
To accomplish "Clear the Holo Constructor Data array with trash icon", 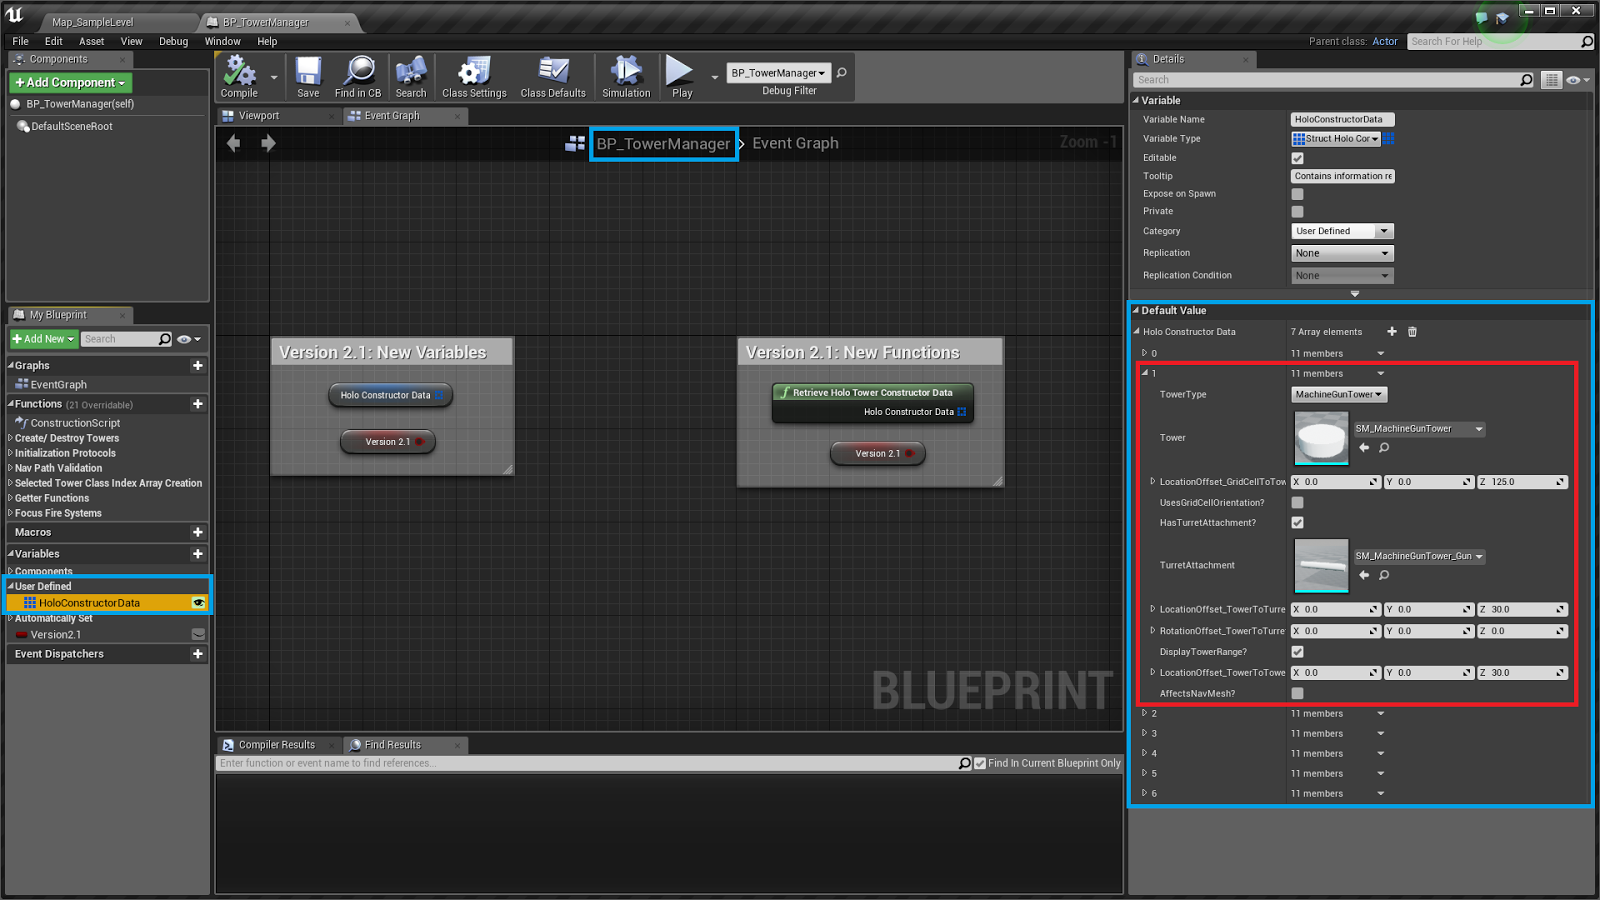I will (1412, 331).
